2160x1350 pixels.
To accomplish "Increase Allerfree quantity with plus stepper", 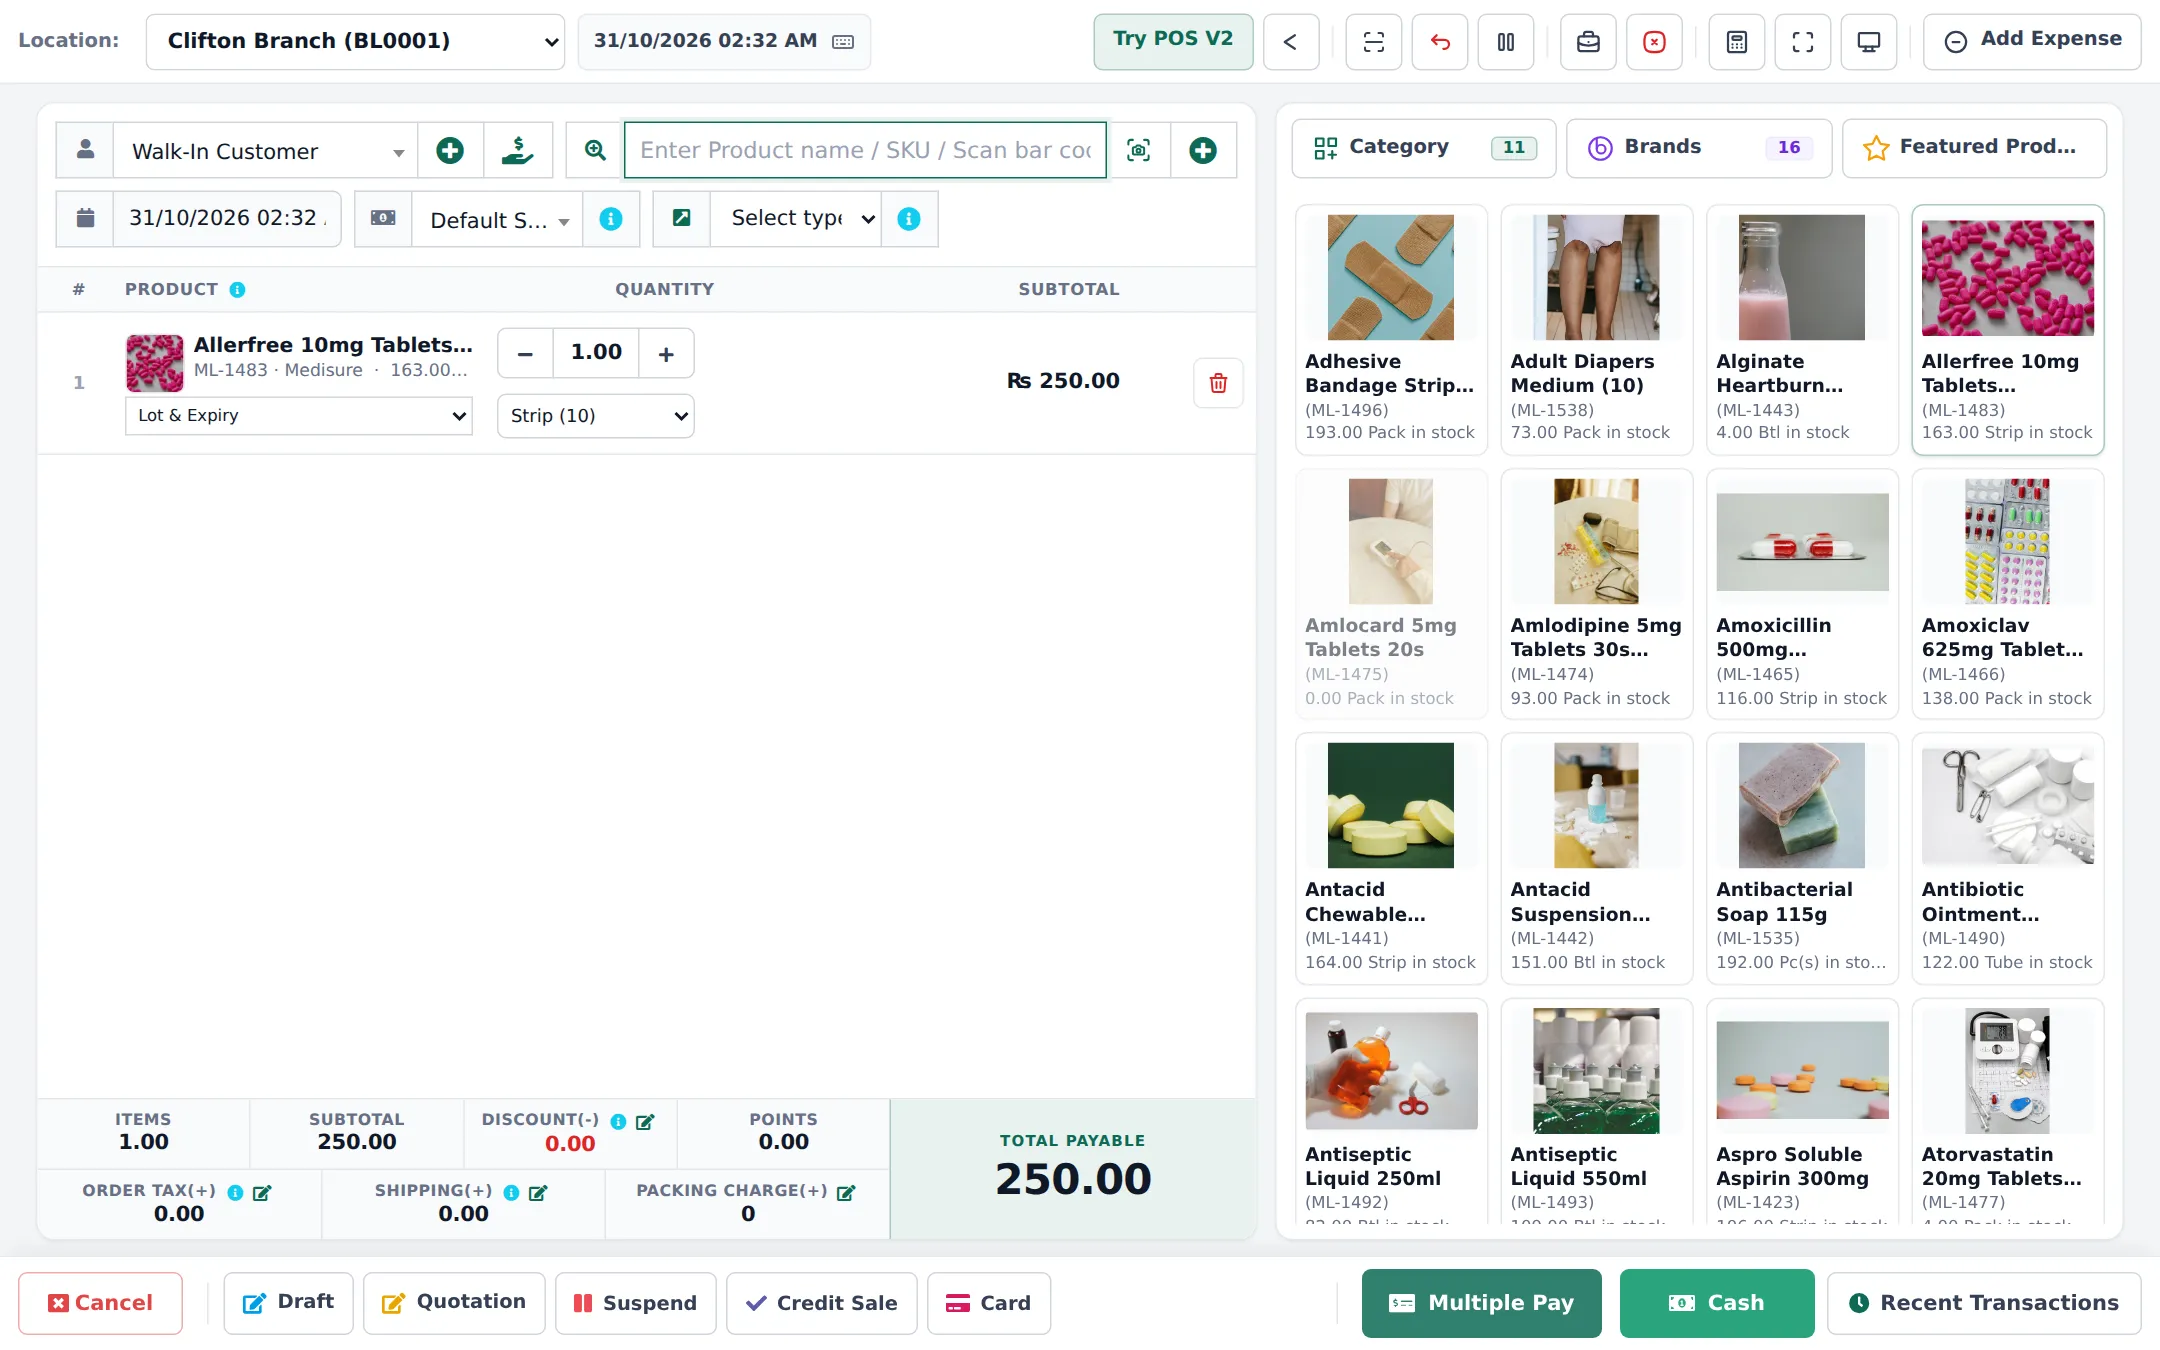I will click(666, 354).
